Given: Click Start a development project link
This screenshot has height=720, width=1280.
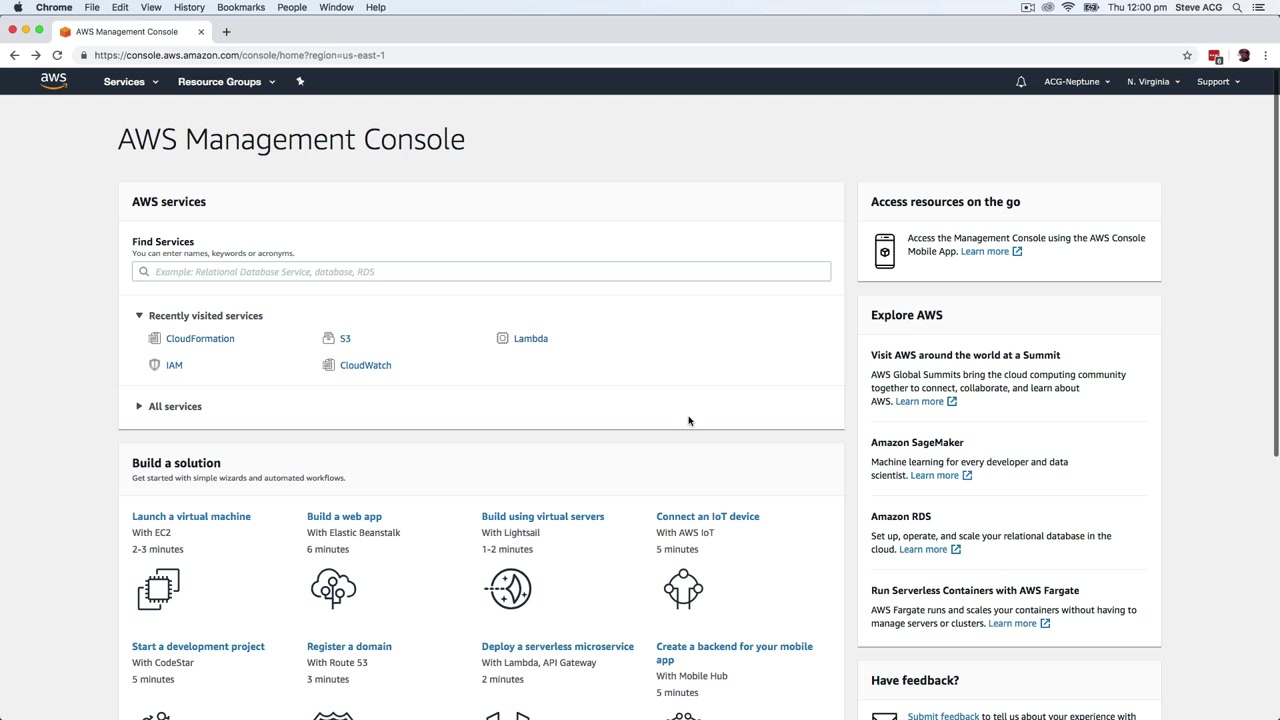Looking at the screenshot, I should point(198,647).
